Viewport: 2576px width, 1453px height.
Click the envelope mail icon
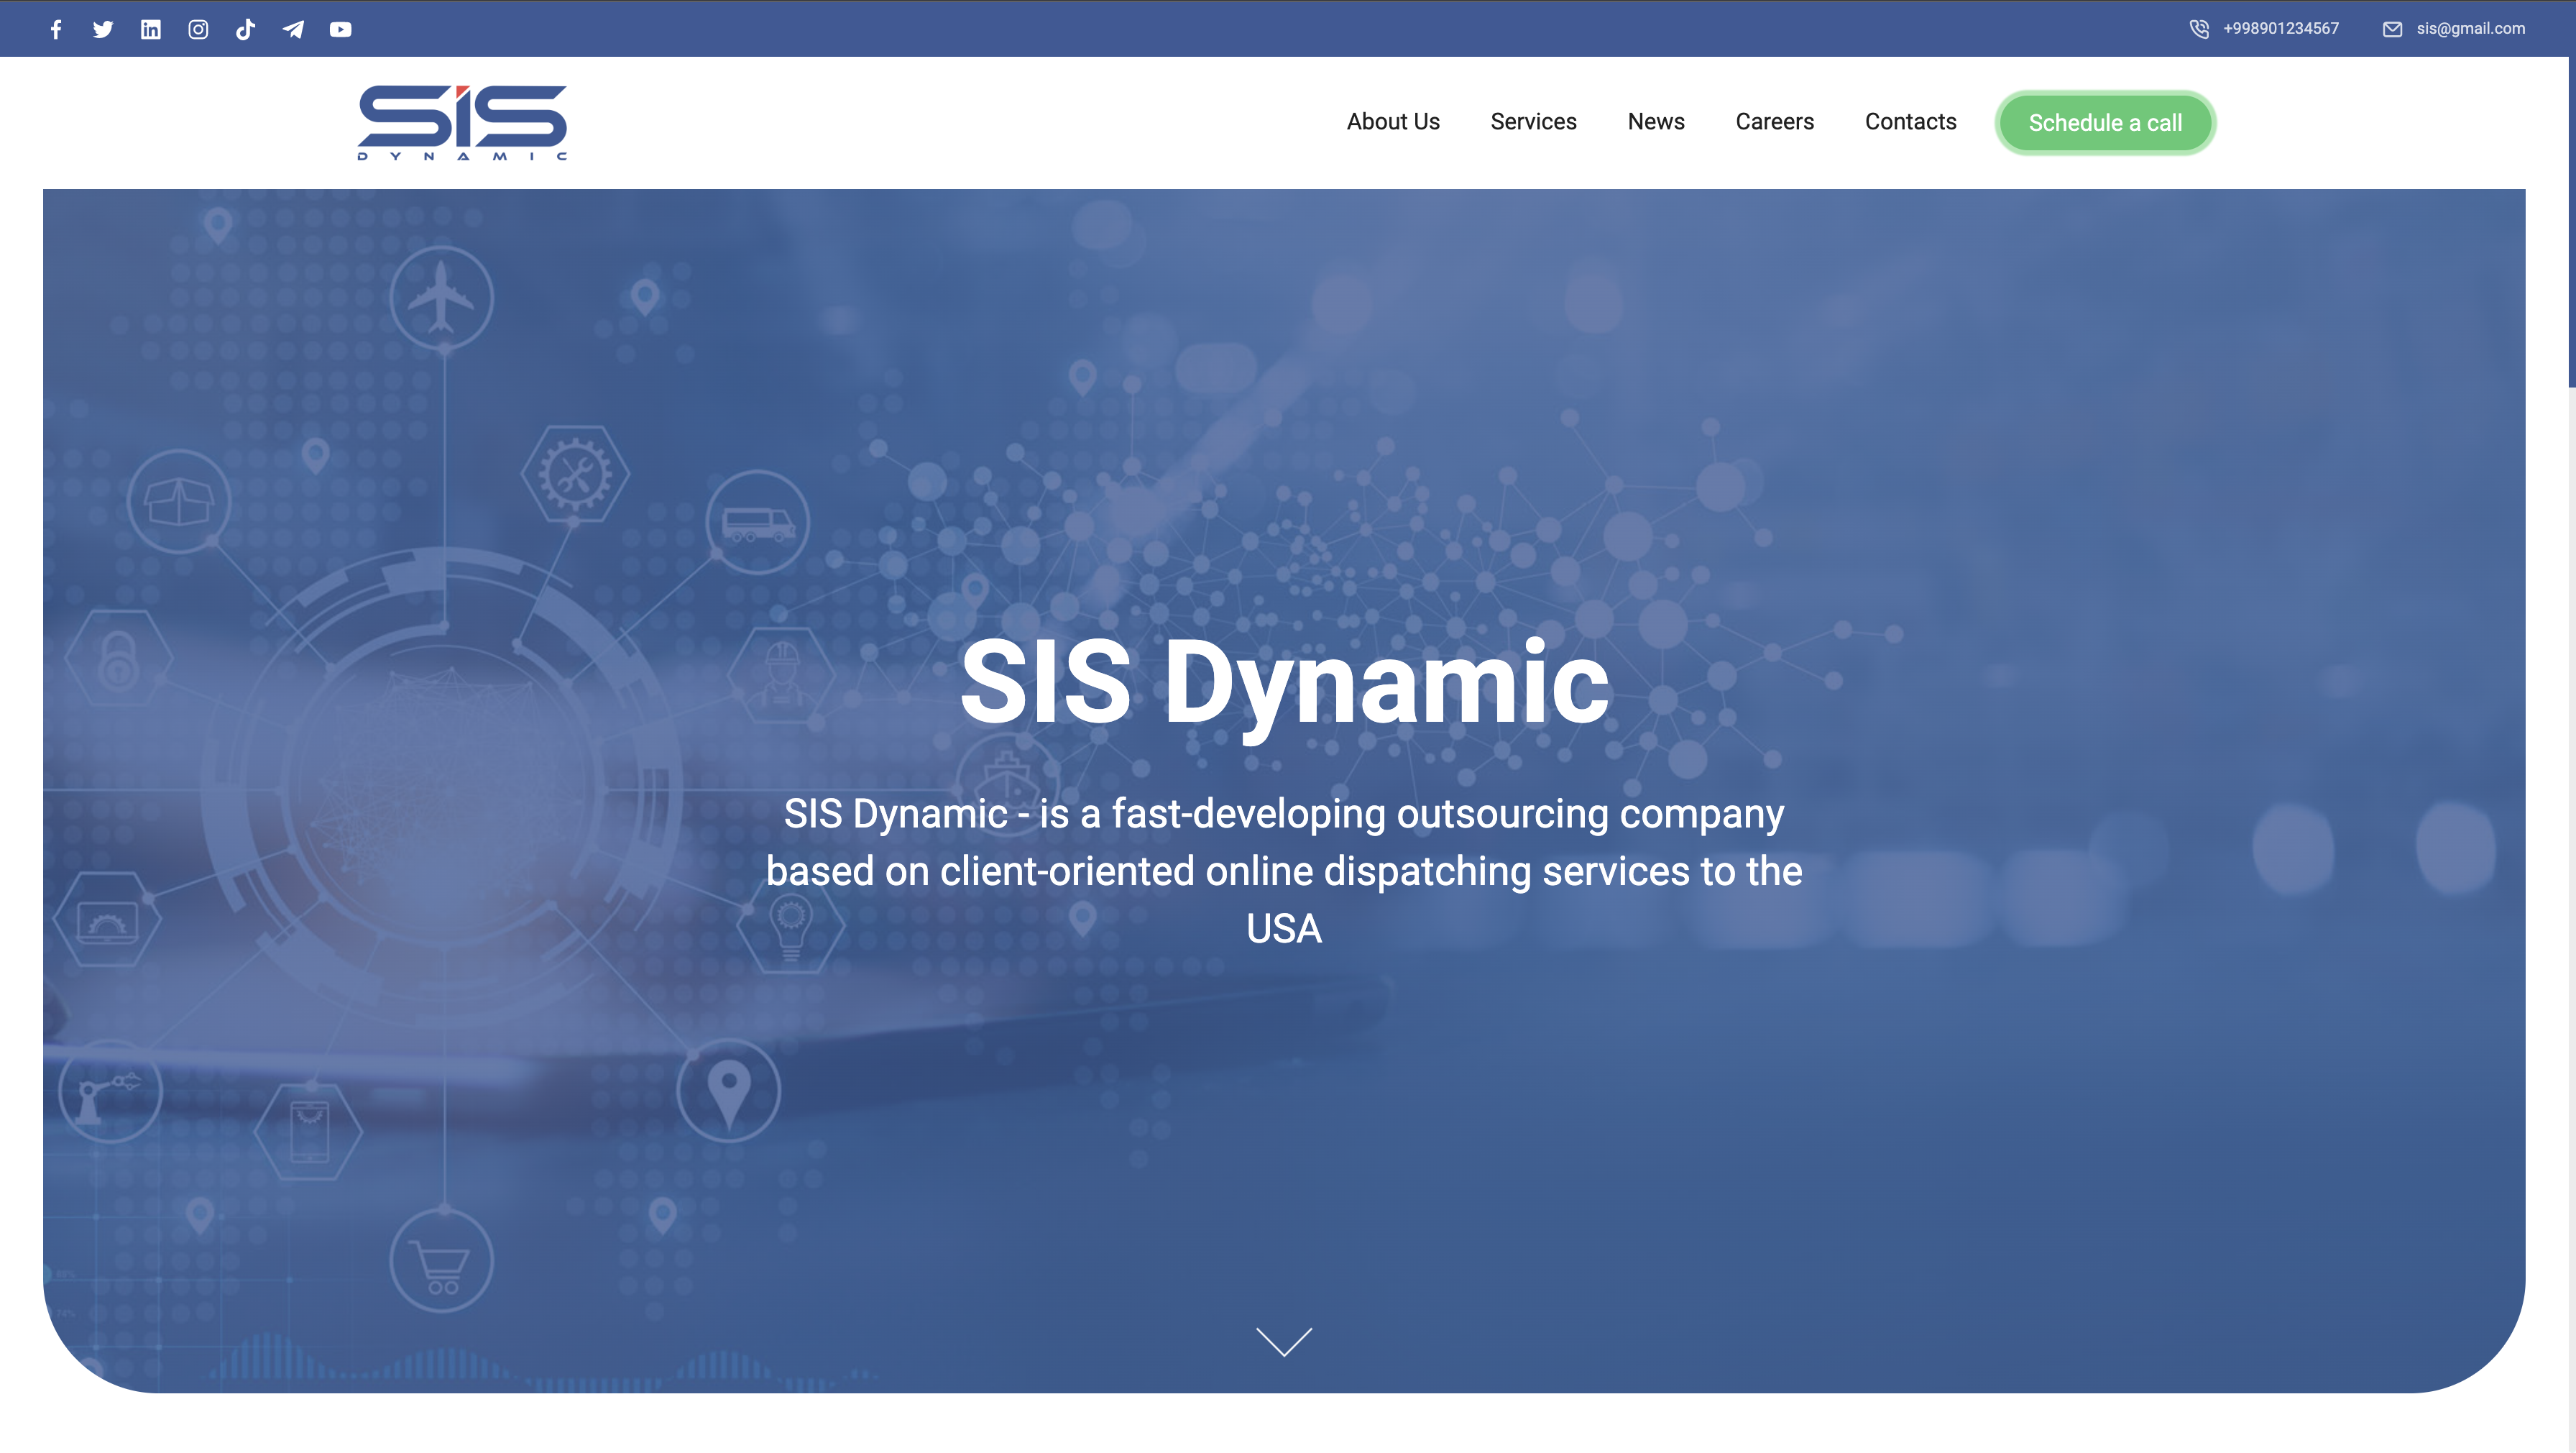tap(2393, 29)
